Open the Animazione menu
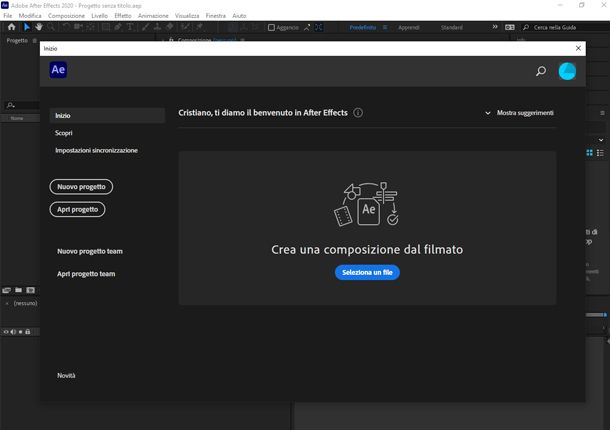The height and width of the screenshot is (430, 610). [153, 16]
